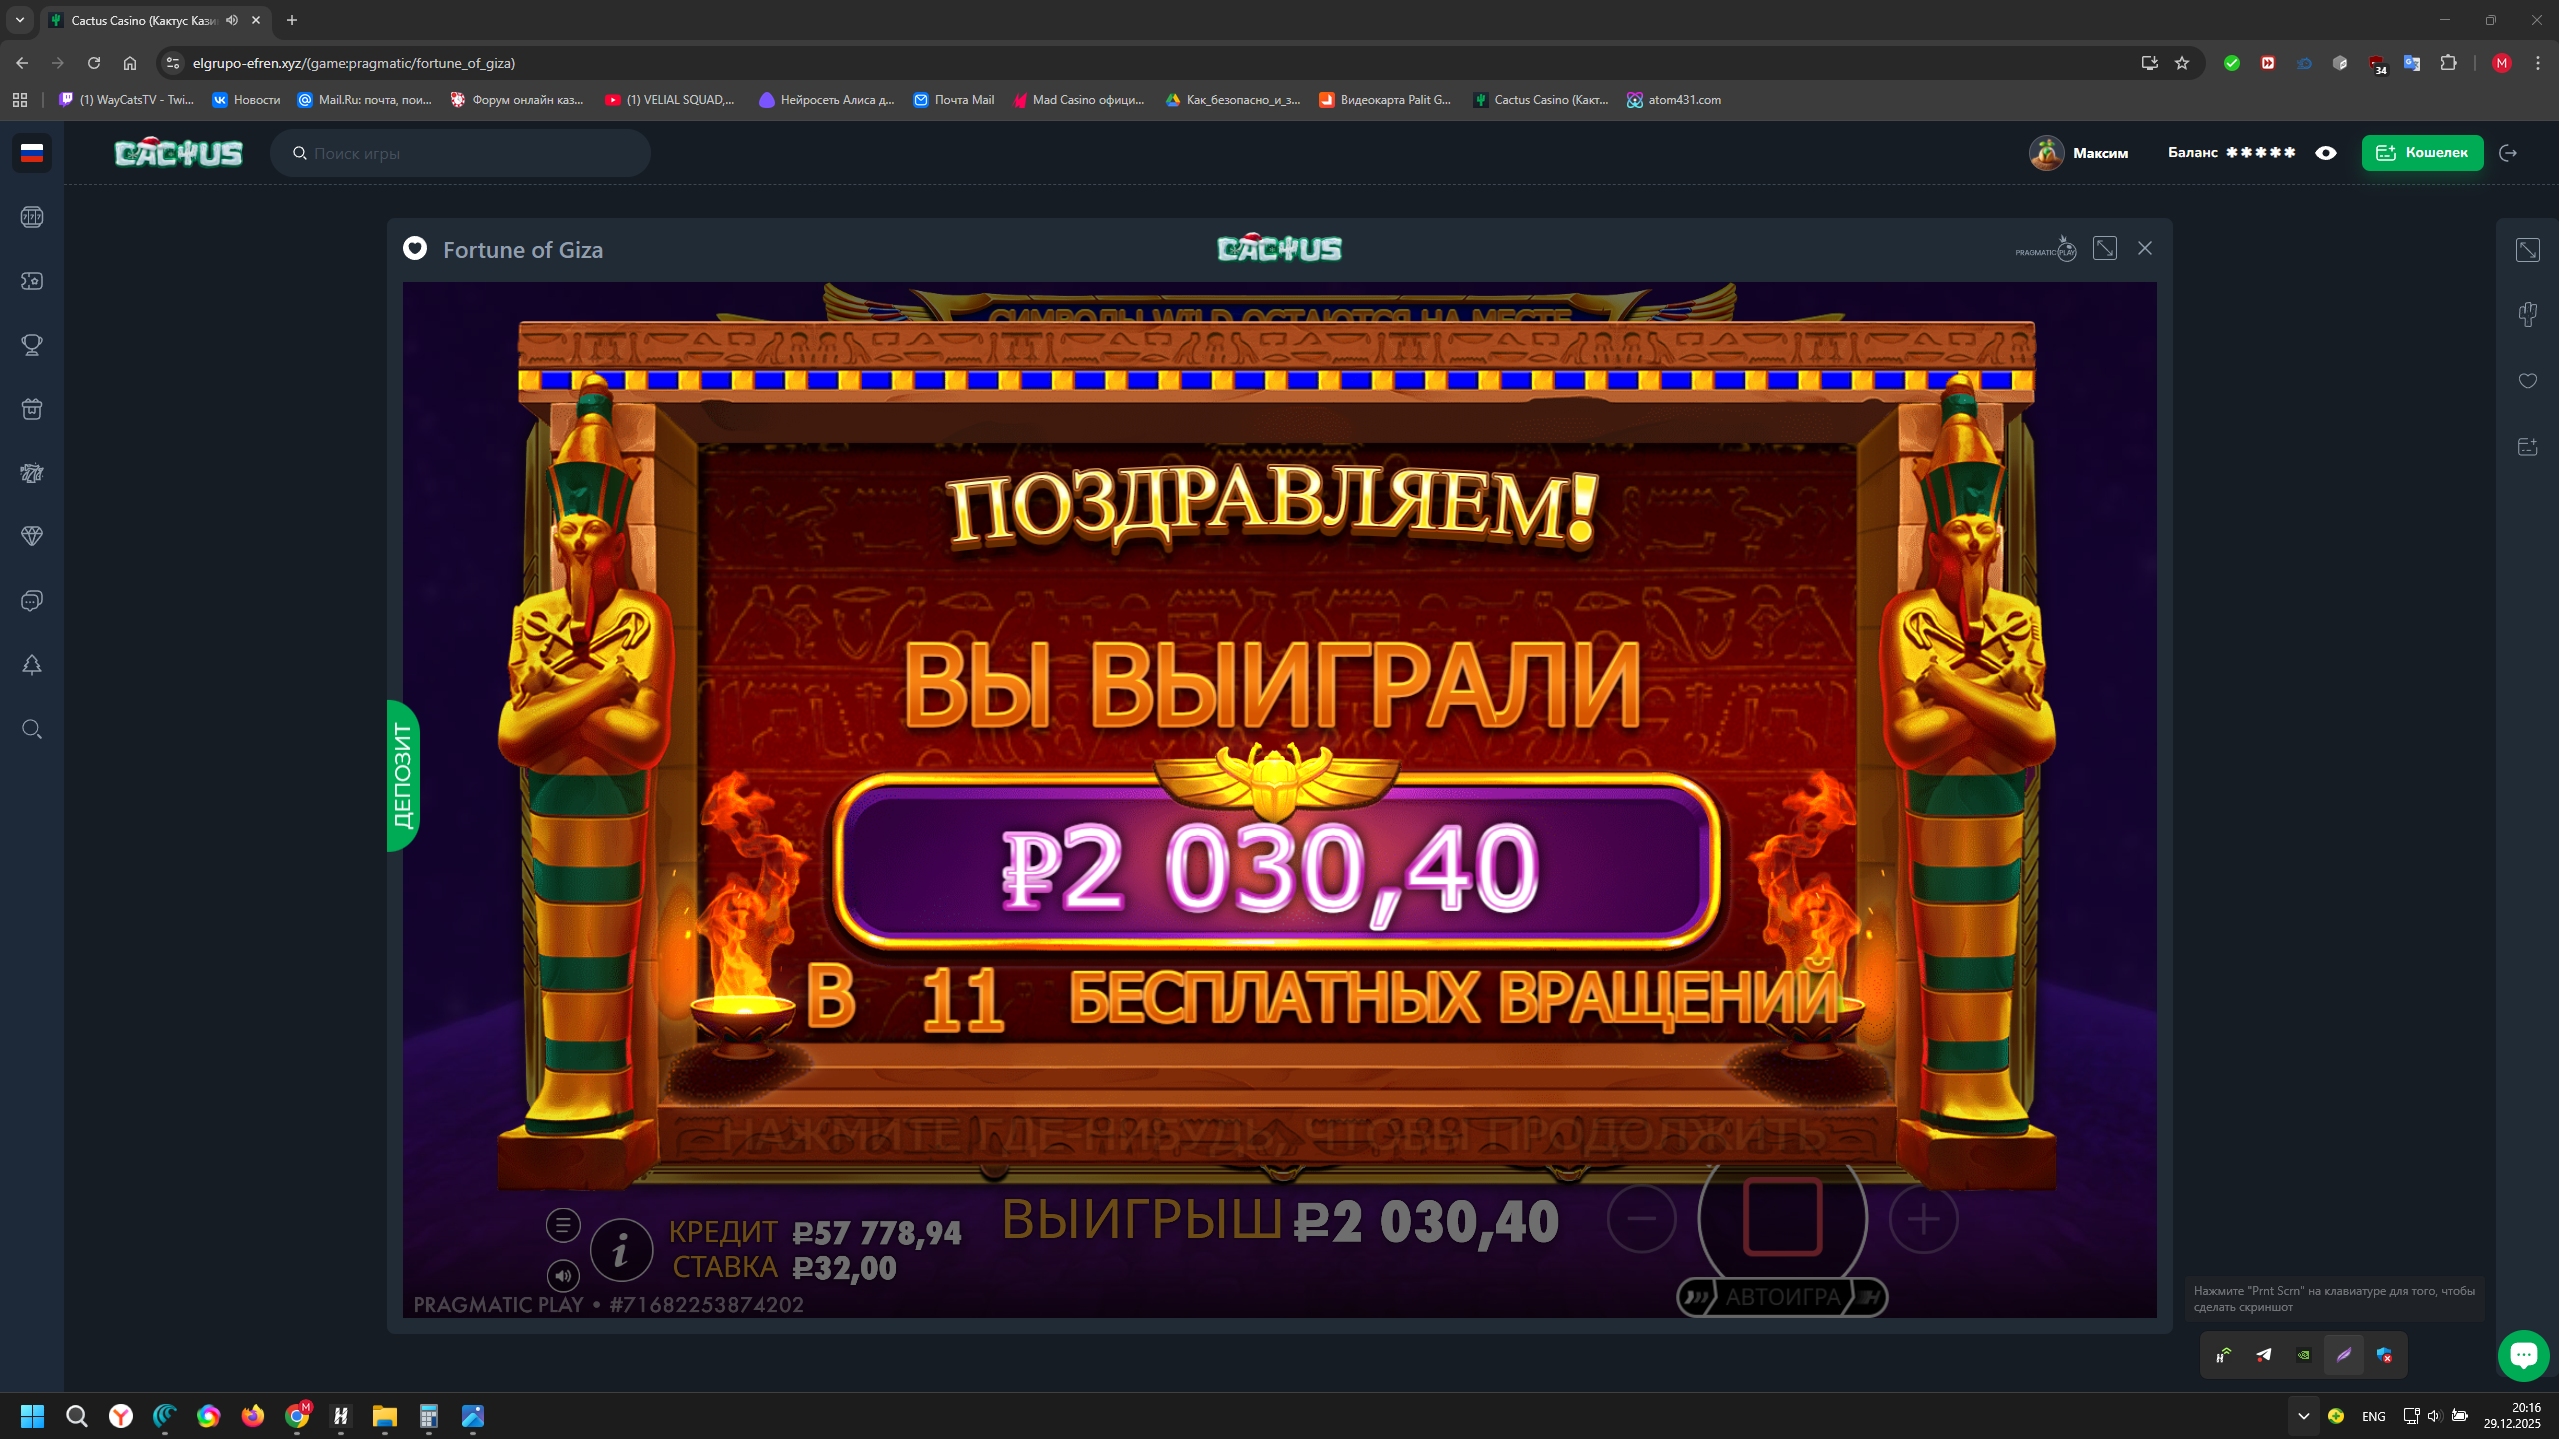This screenshot has height=1439, width=2559.
Task: Expand the game to fullscreen
Action: point(2105,249)
